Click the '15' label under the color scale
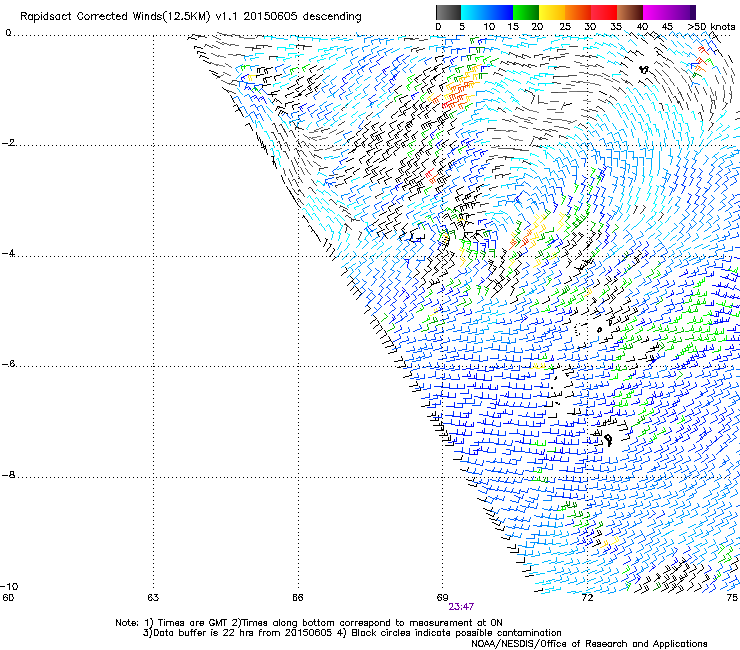Viewport: 740px width, 650px height. pyautogui.click(x=513, y=27)
